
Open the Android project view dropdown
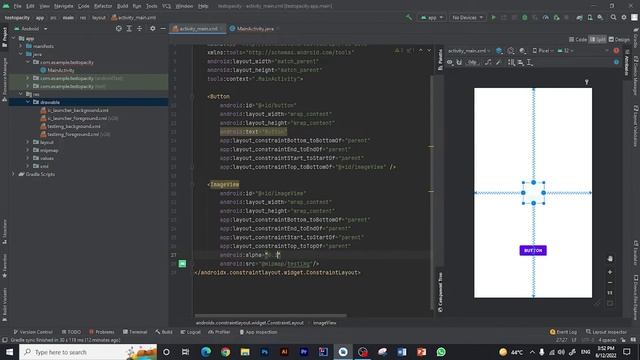coord(31,29)
